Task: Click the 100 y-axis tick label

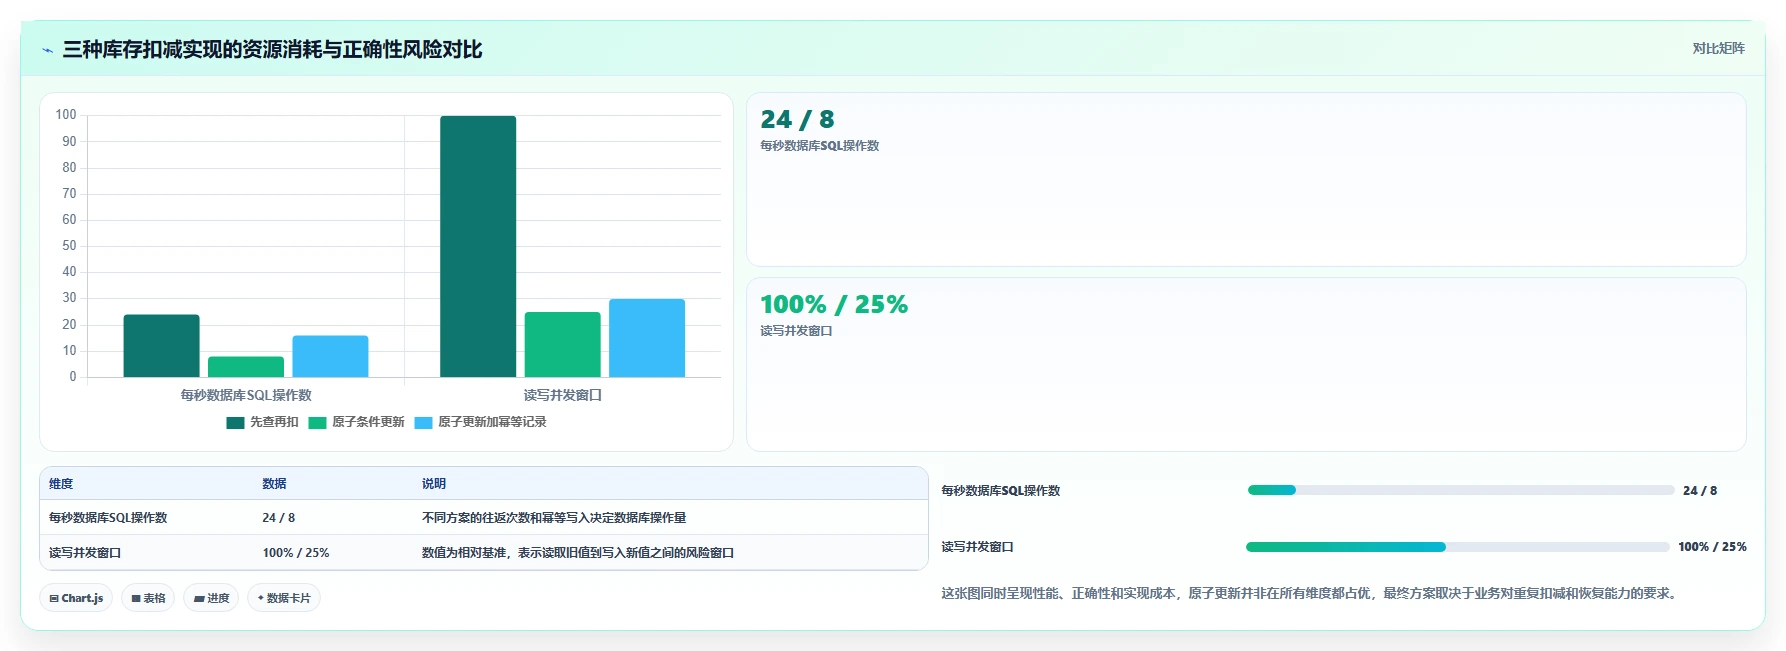Action: coord(66,115)
